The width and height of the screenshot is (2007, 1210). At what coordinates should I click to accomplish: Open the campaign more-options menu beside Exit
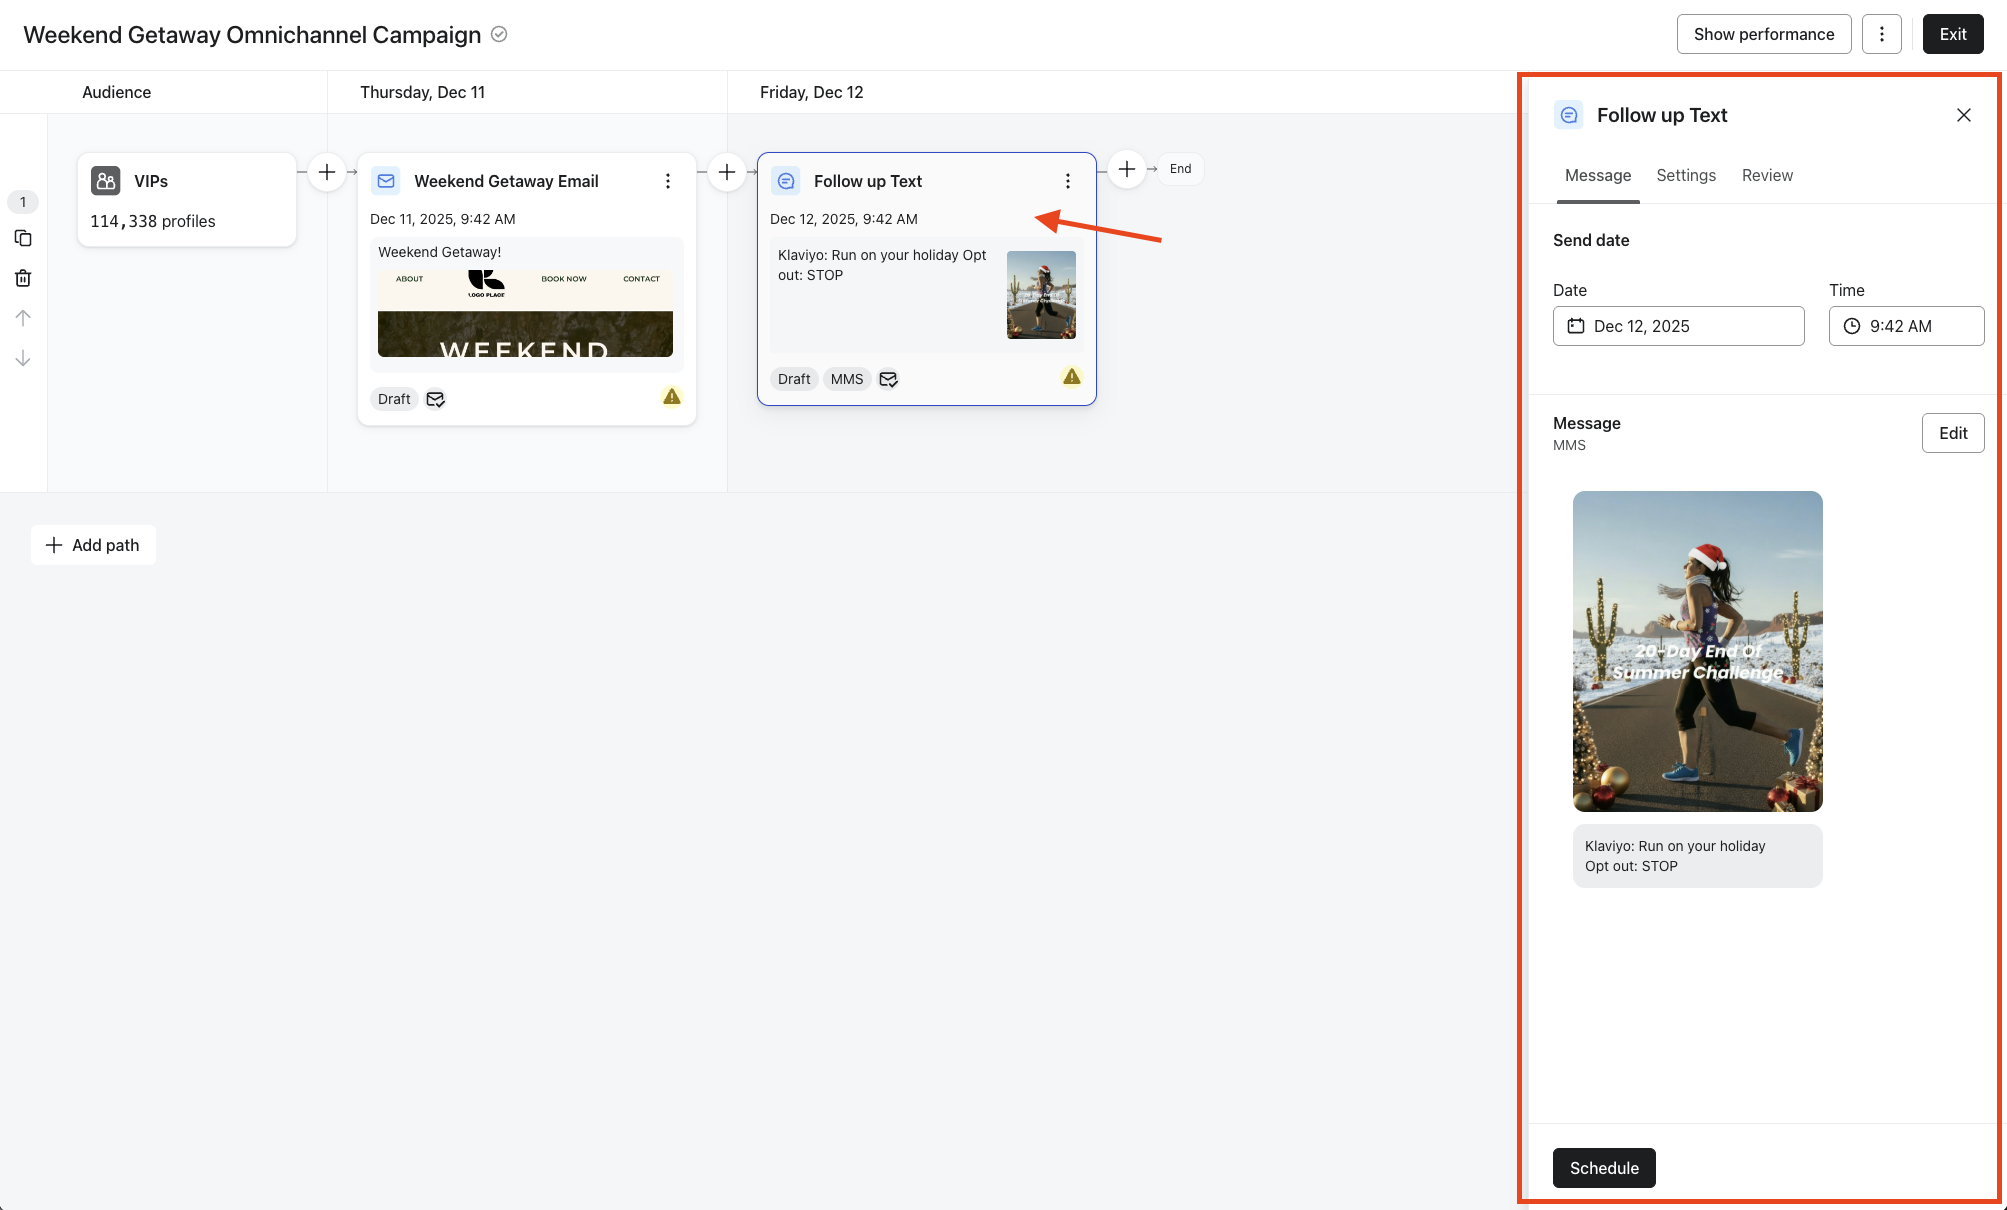pyautogui.click(x=1881, y=34)
